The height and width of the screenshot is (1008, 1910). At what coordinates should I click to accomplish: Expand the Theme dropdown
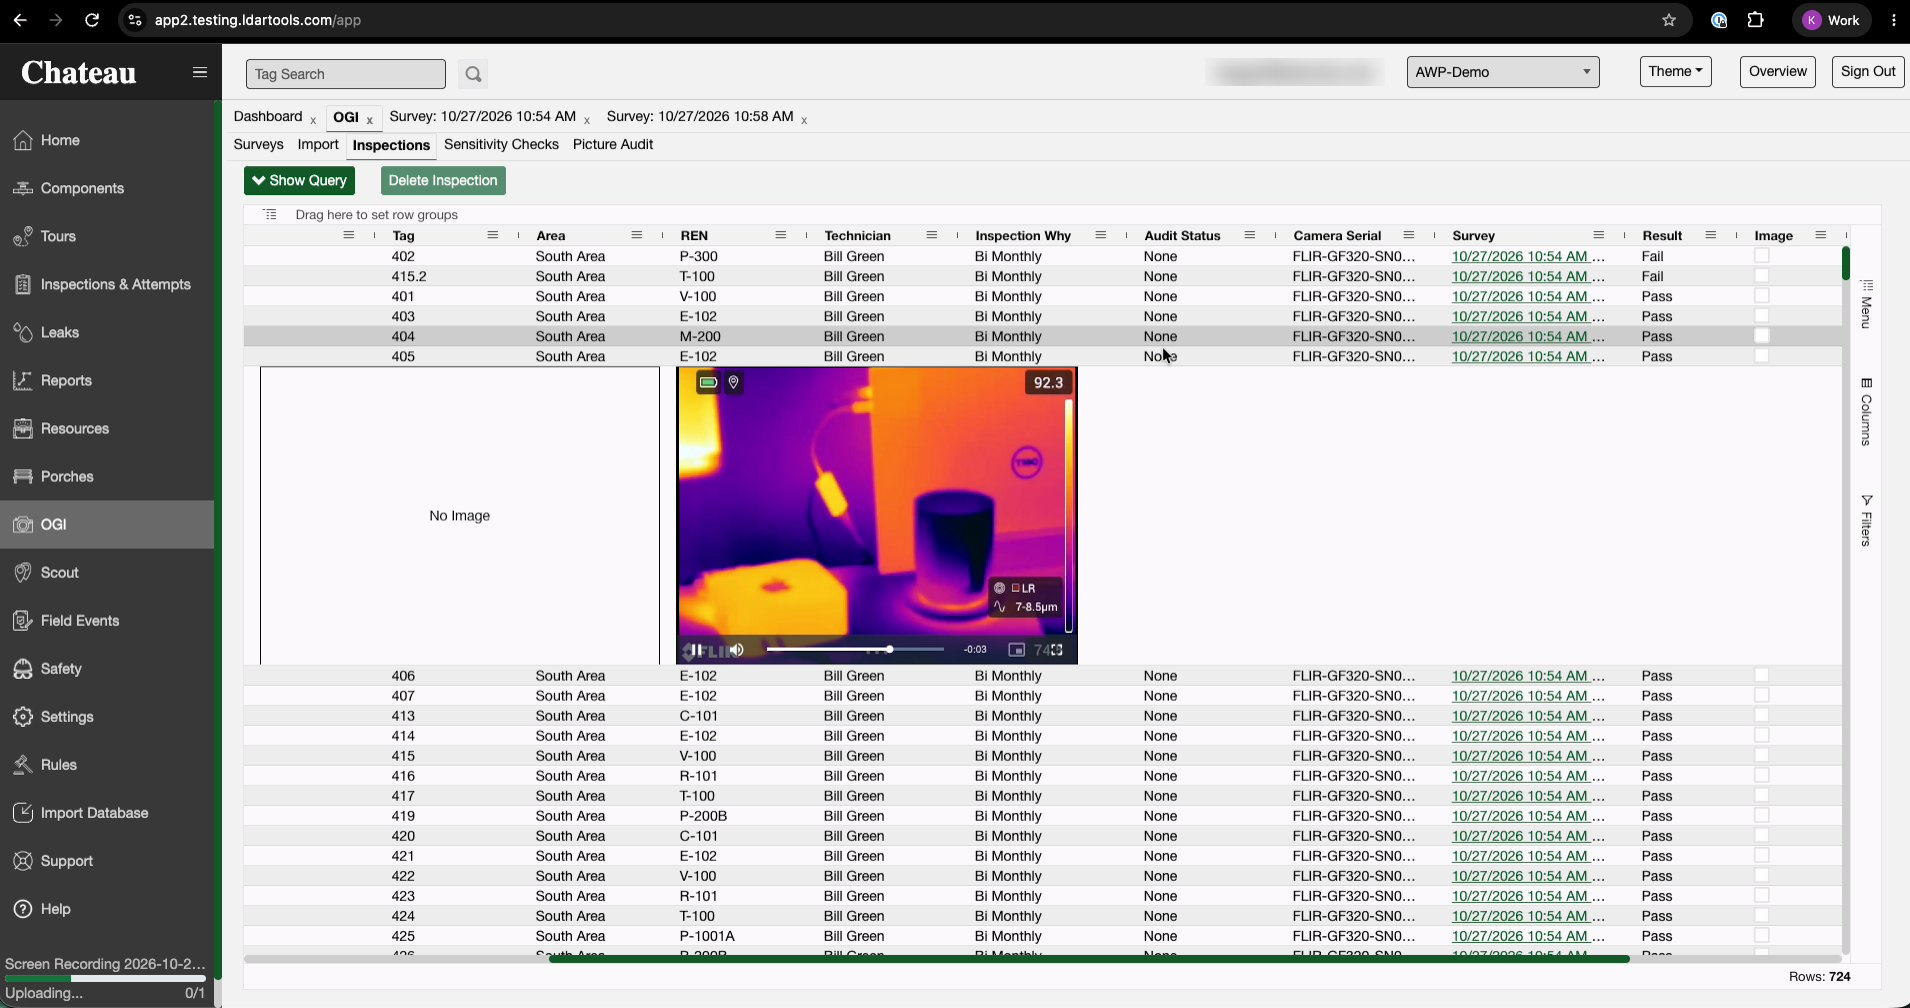pyautogui.click(x=1675, y=72)
